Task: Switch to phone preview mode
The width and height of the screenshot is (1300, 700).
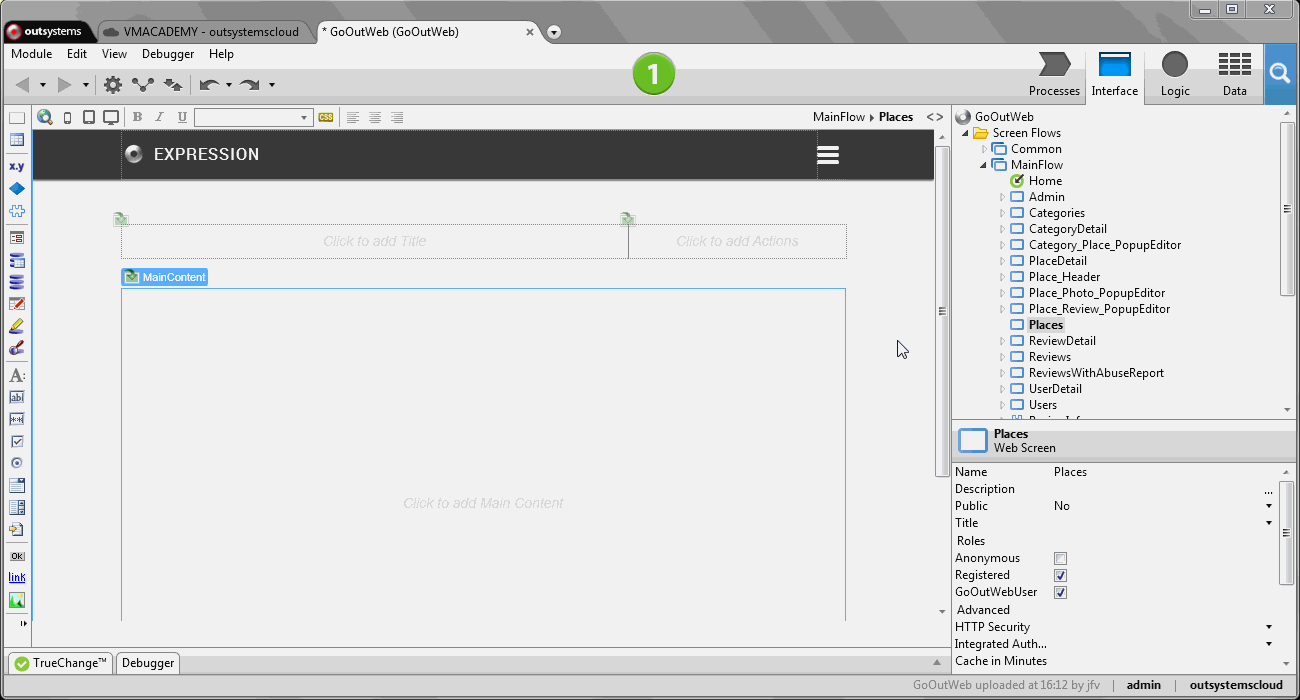Action: point(67,117)
